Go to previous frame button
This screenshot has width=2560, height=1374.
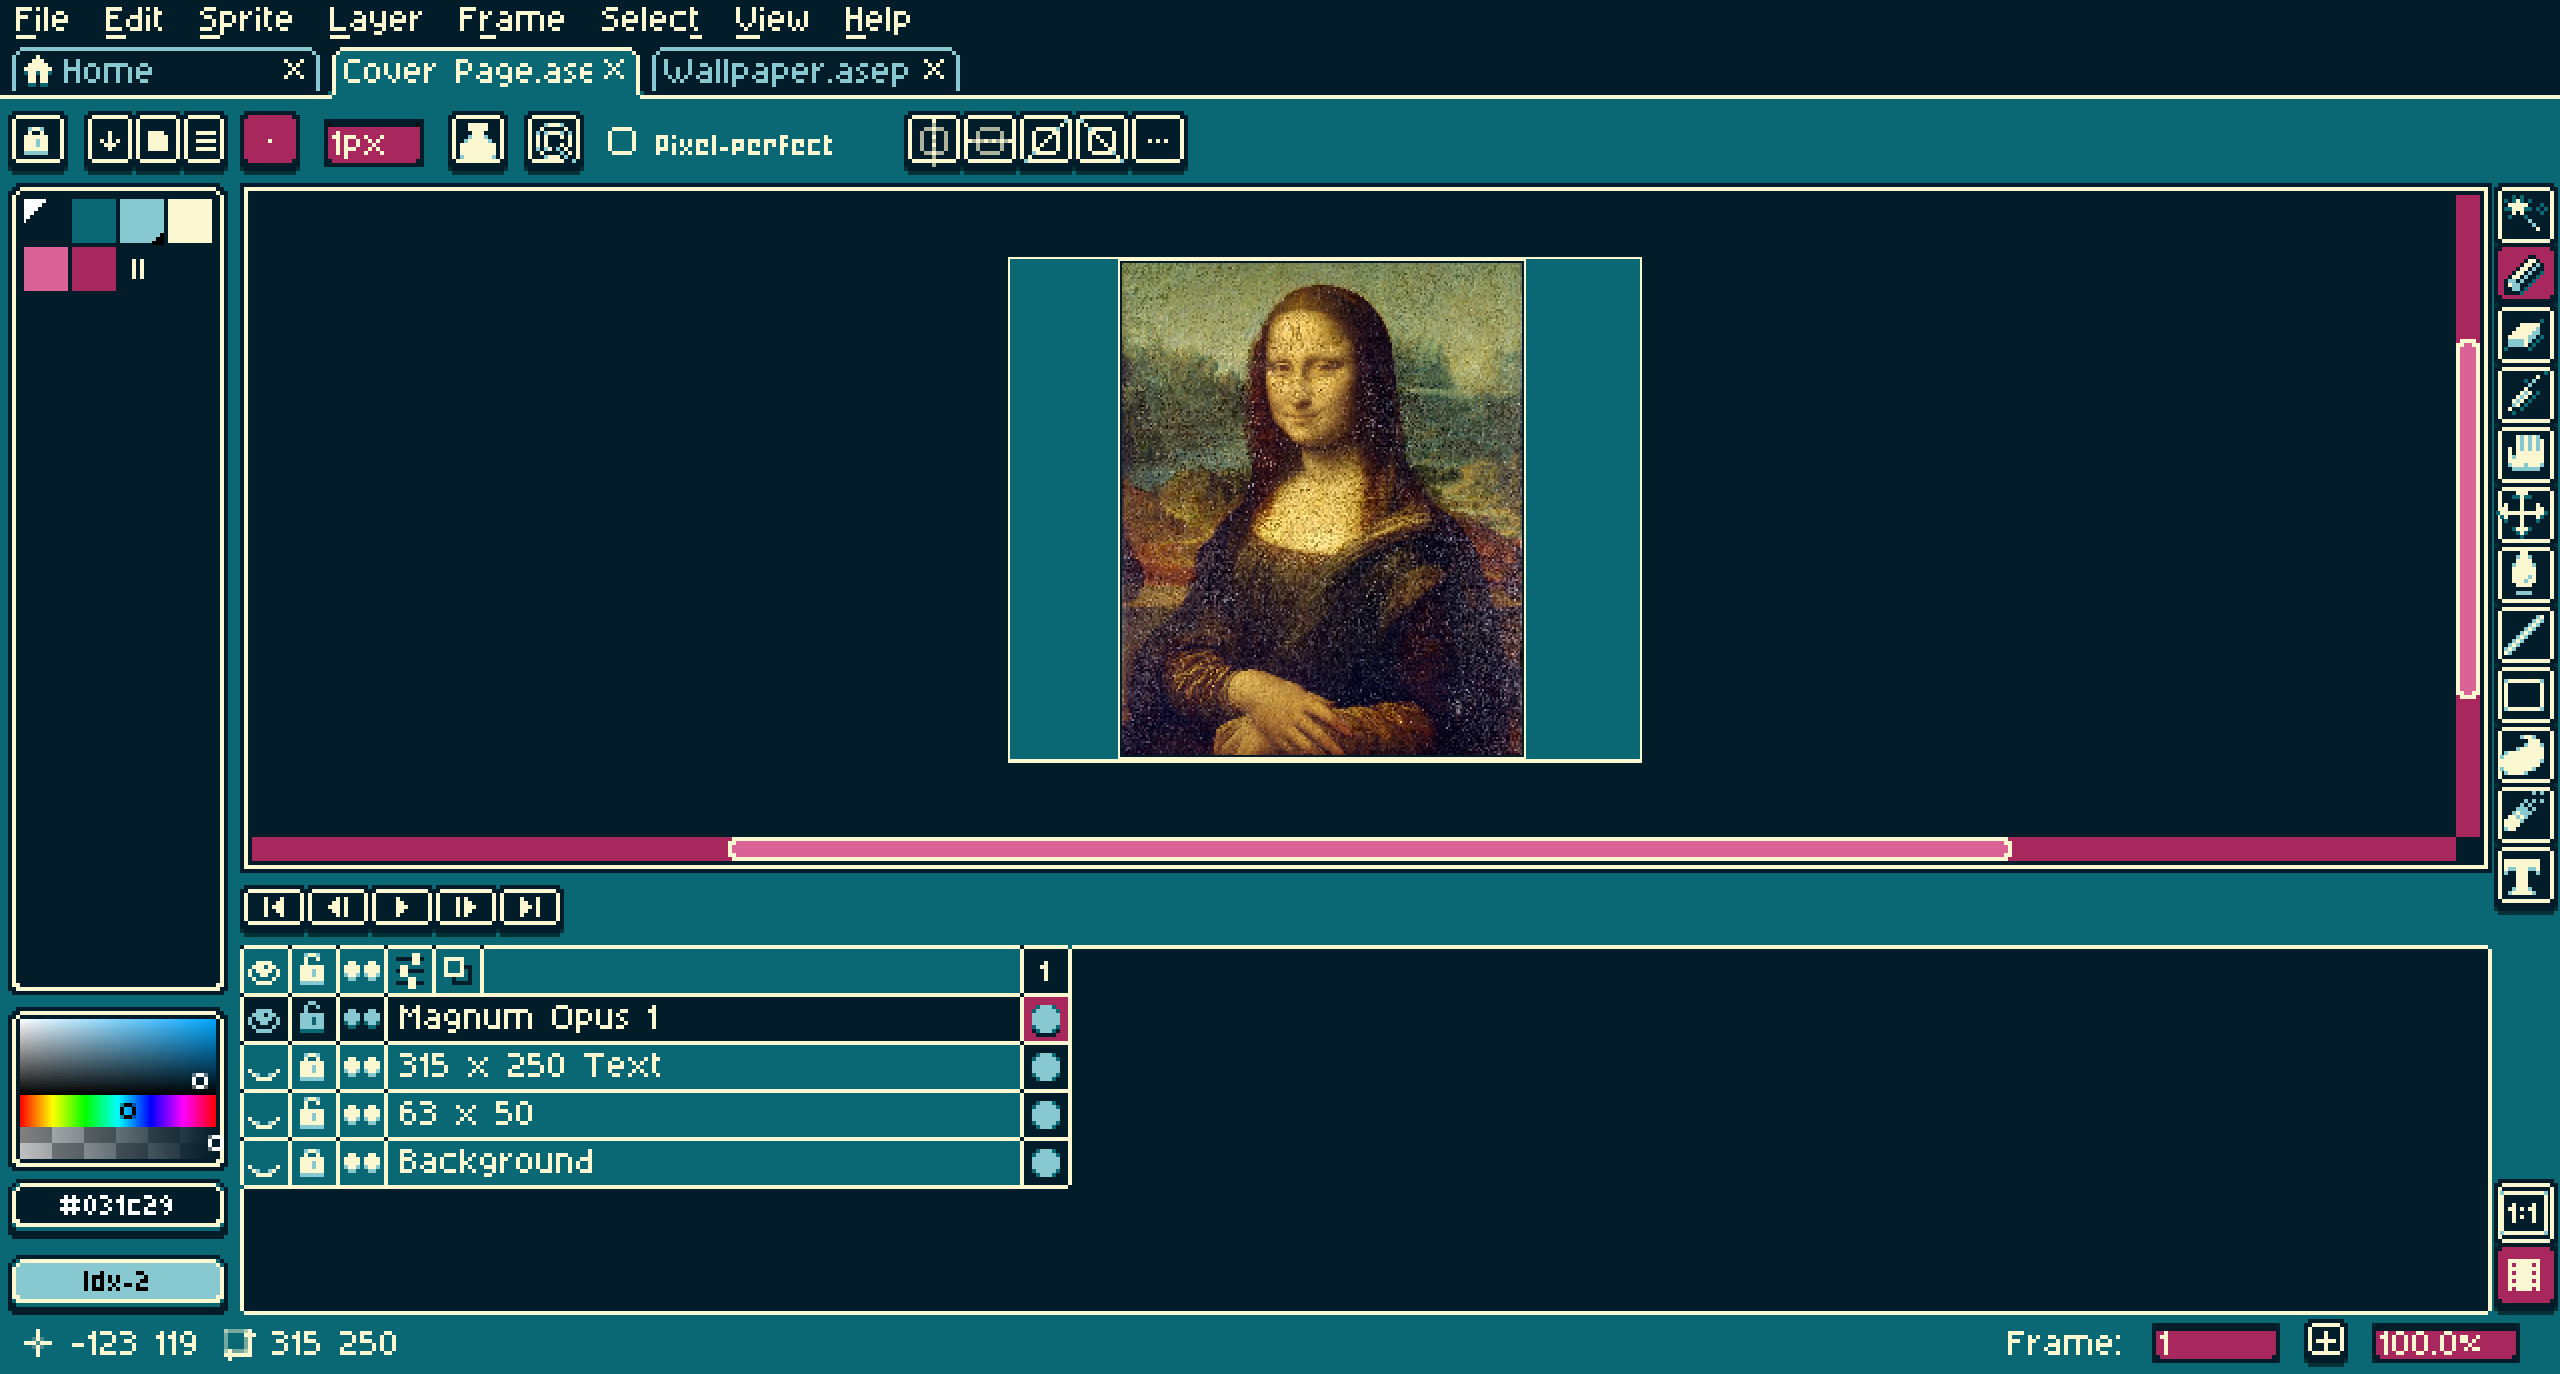coord(338,907)
